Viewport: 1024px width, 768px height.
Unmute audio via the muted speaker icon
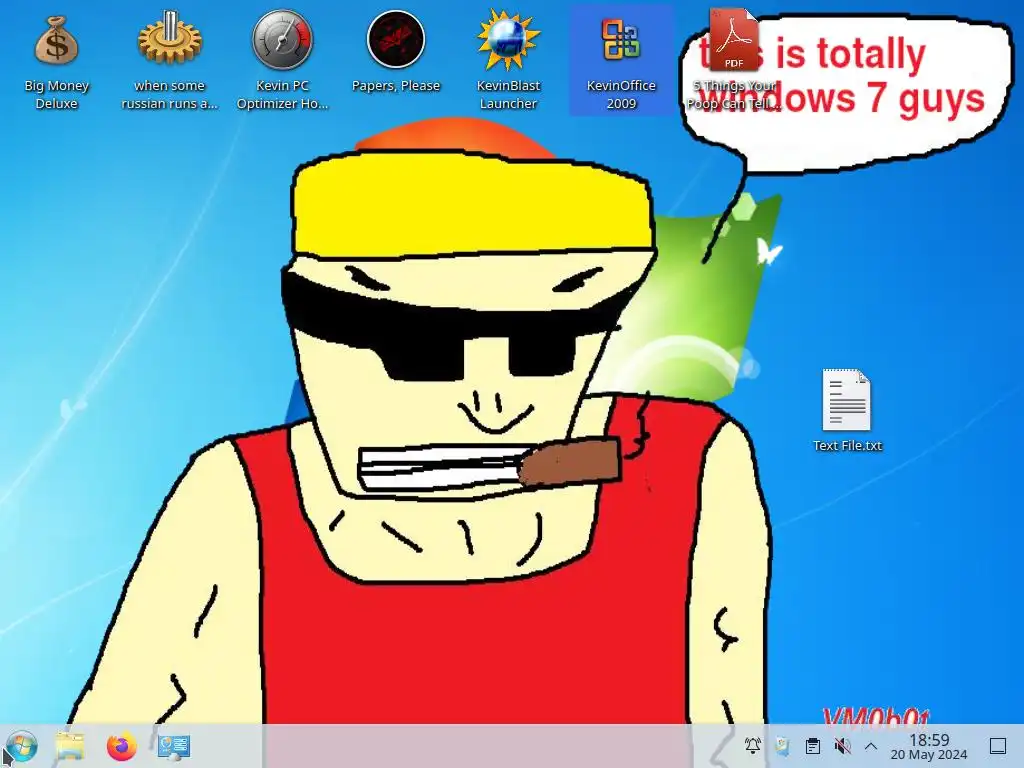click(842, 745)
